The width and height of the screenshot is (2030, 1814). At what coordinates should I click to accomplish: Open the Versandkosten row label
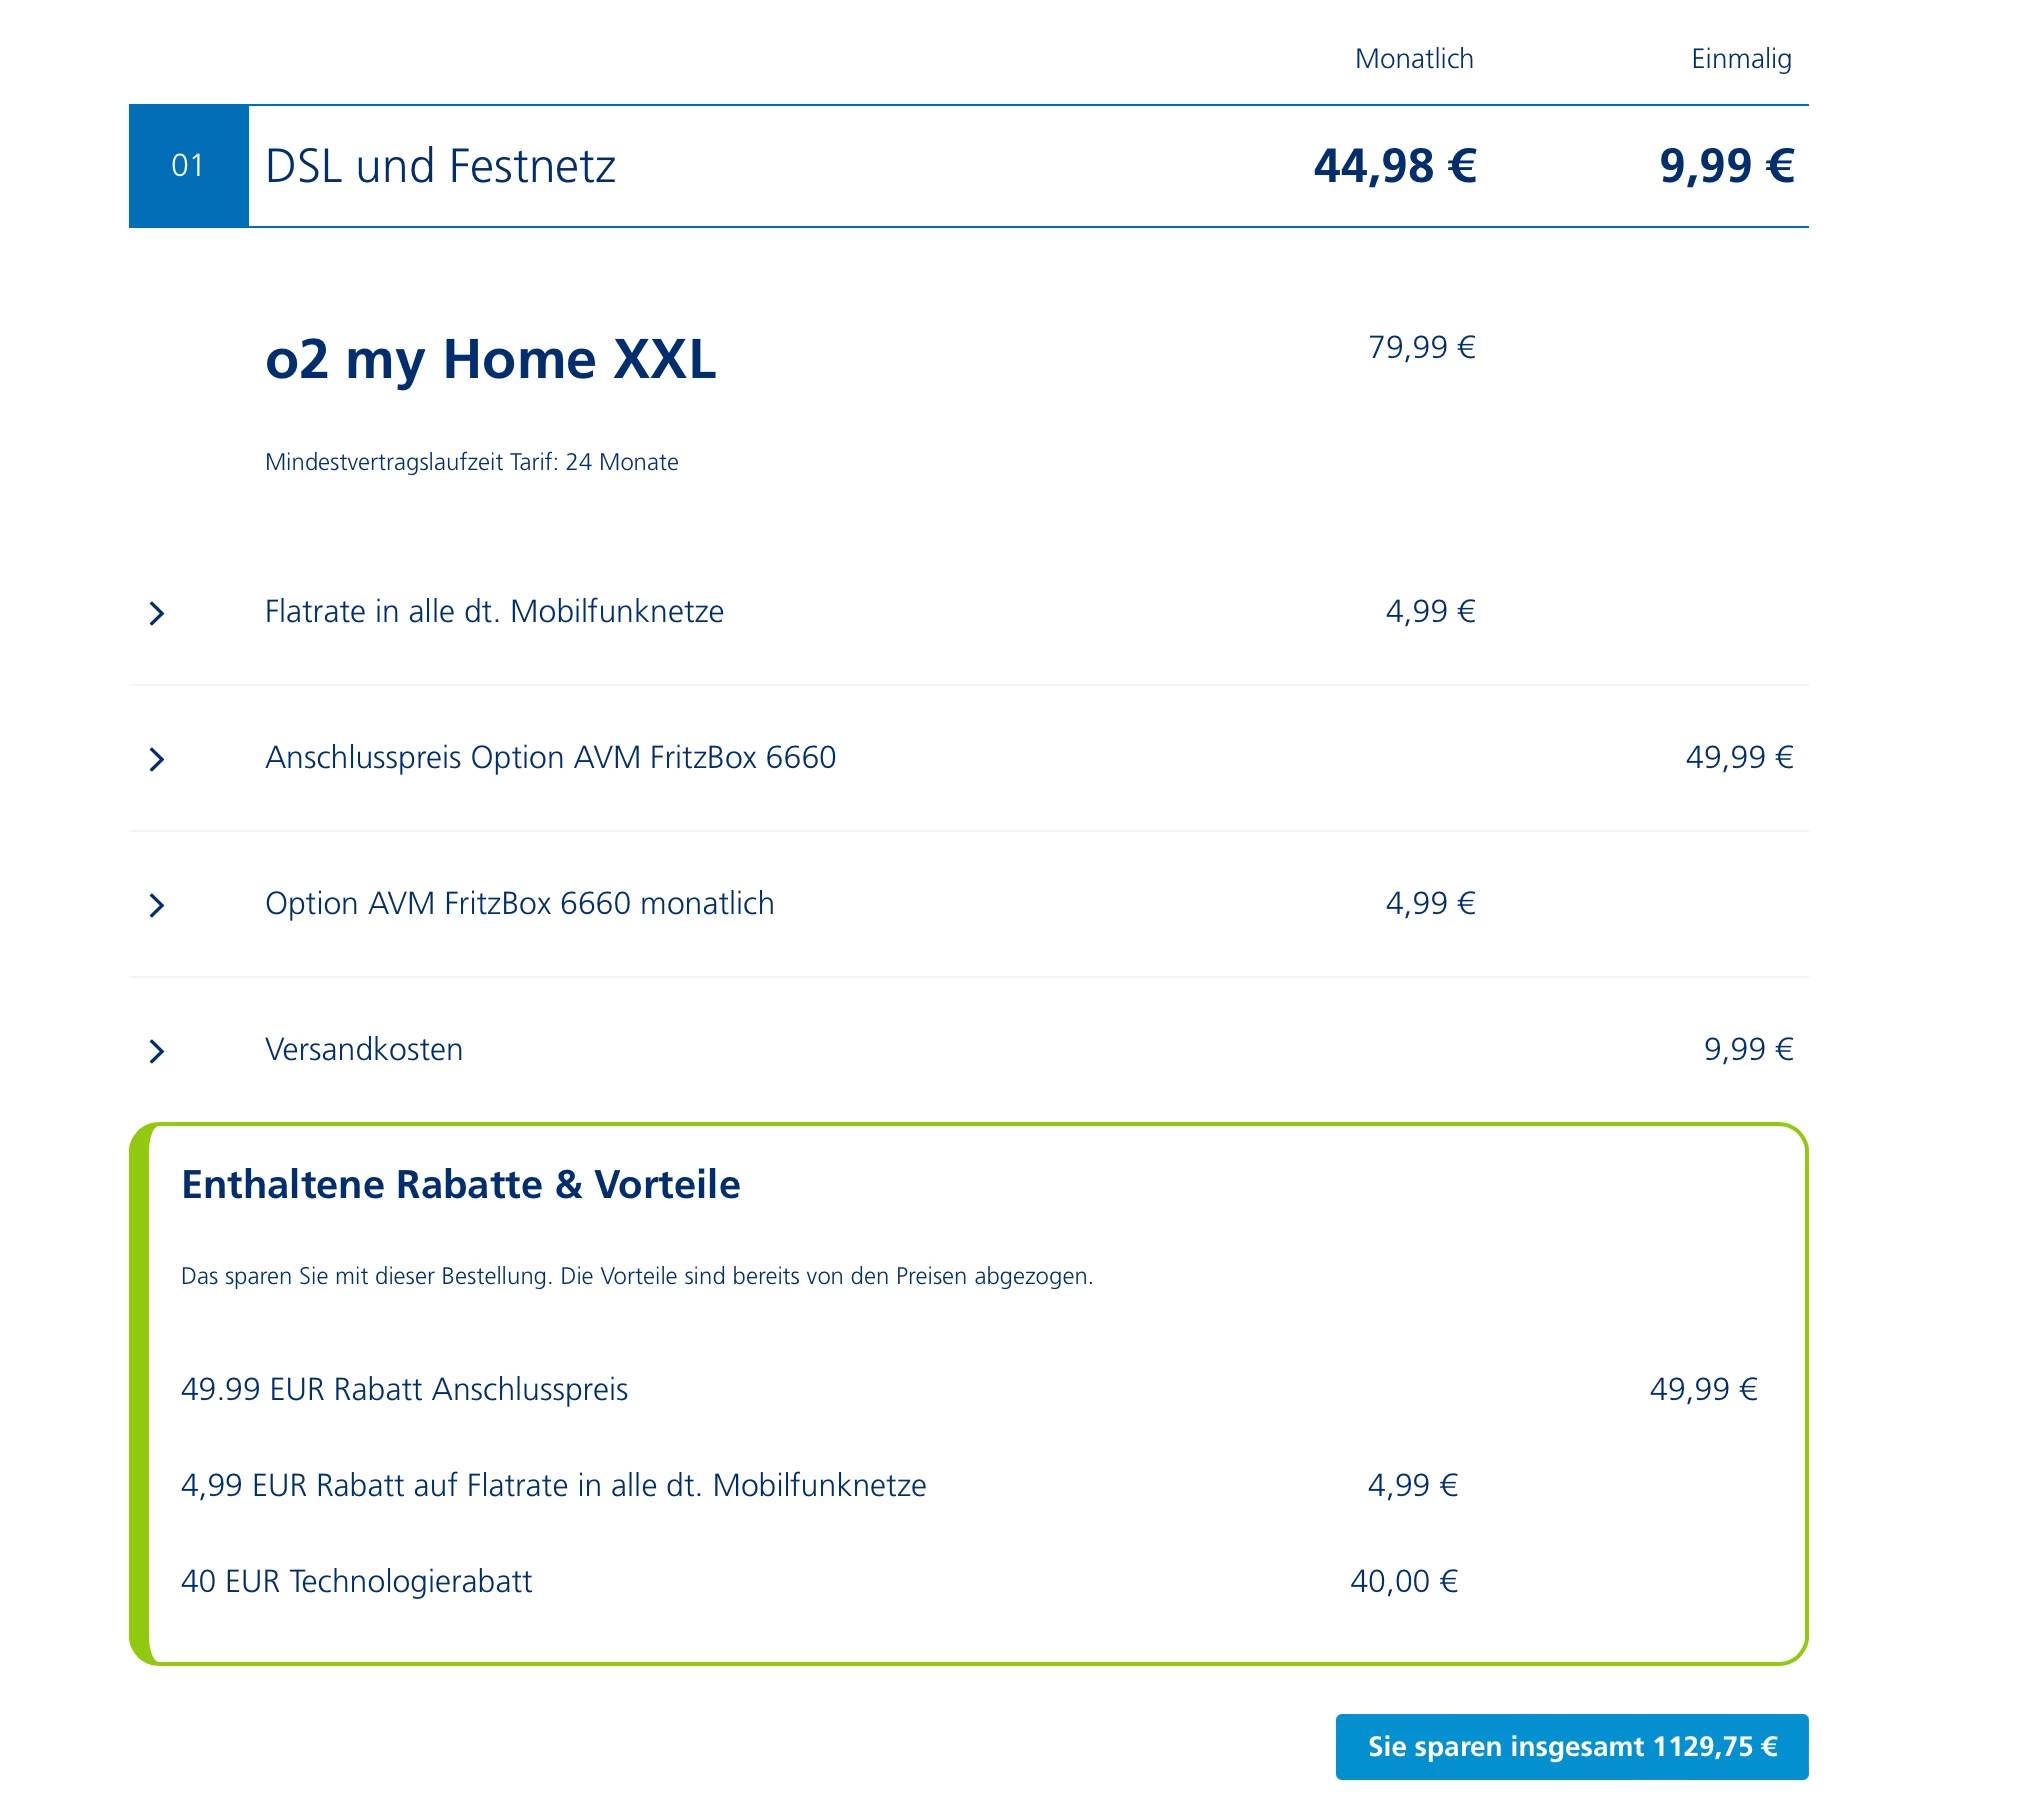click(x=364, y=1049)
